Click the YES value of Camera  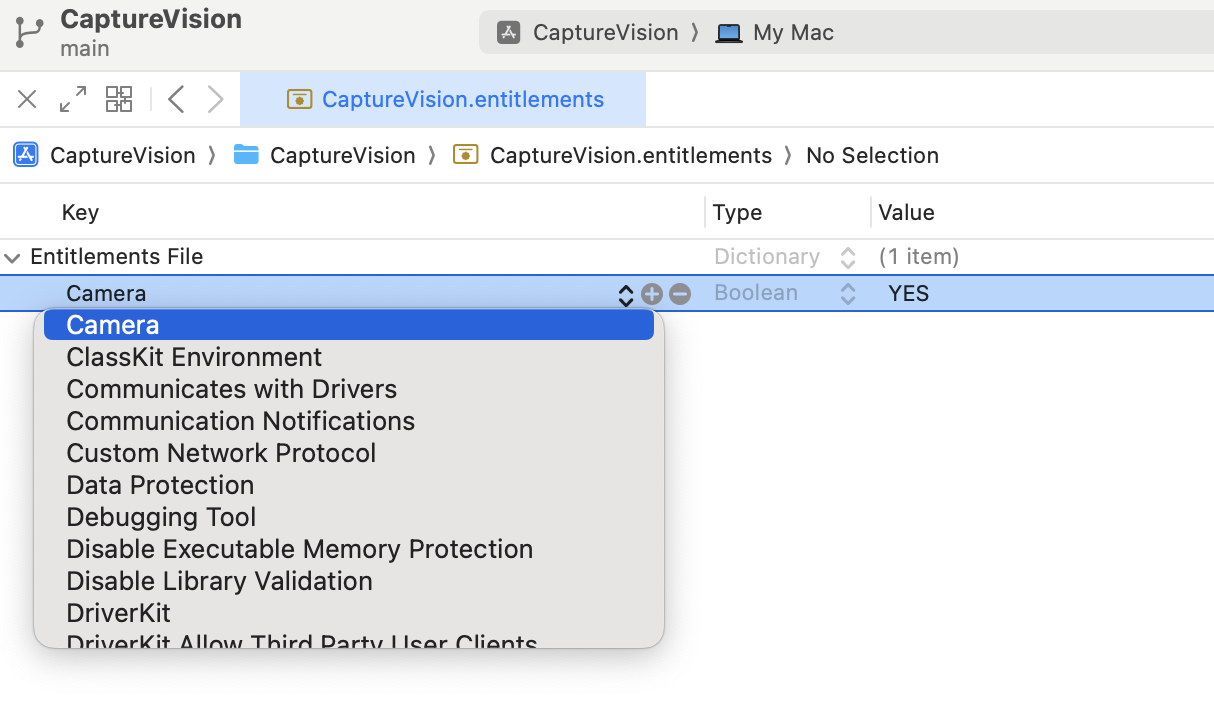[908, 294]
